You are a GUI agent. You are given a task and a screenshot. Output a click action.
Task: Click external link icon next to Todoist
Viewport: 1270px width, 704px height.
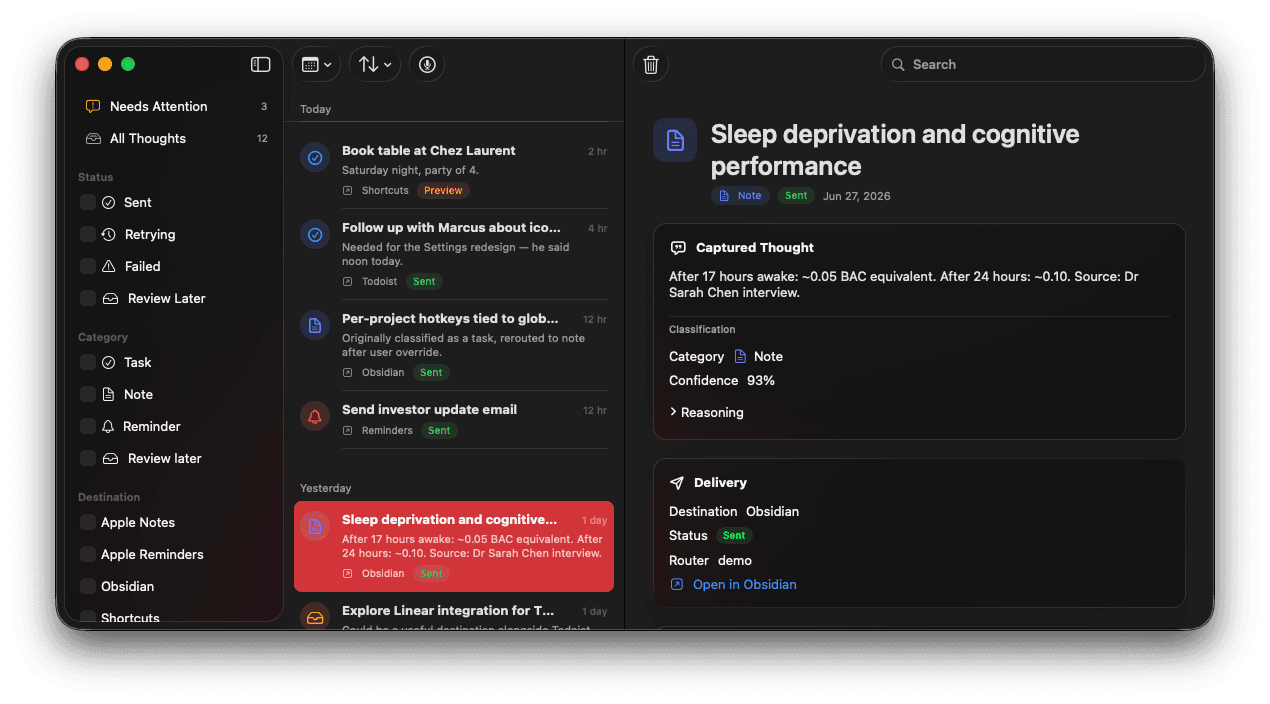[347, 282]
